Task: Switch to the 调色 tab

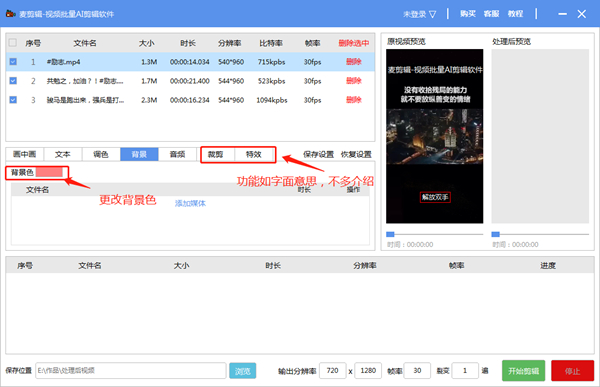Action: tap(101, 154)
